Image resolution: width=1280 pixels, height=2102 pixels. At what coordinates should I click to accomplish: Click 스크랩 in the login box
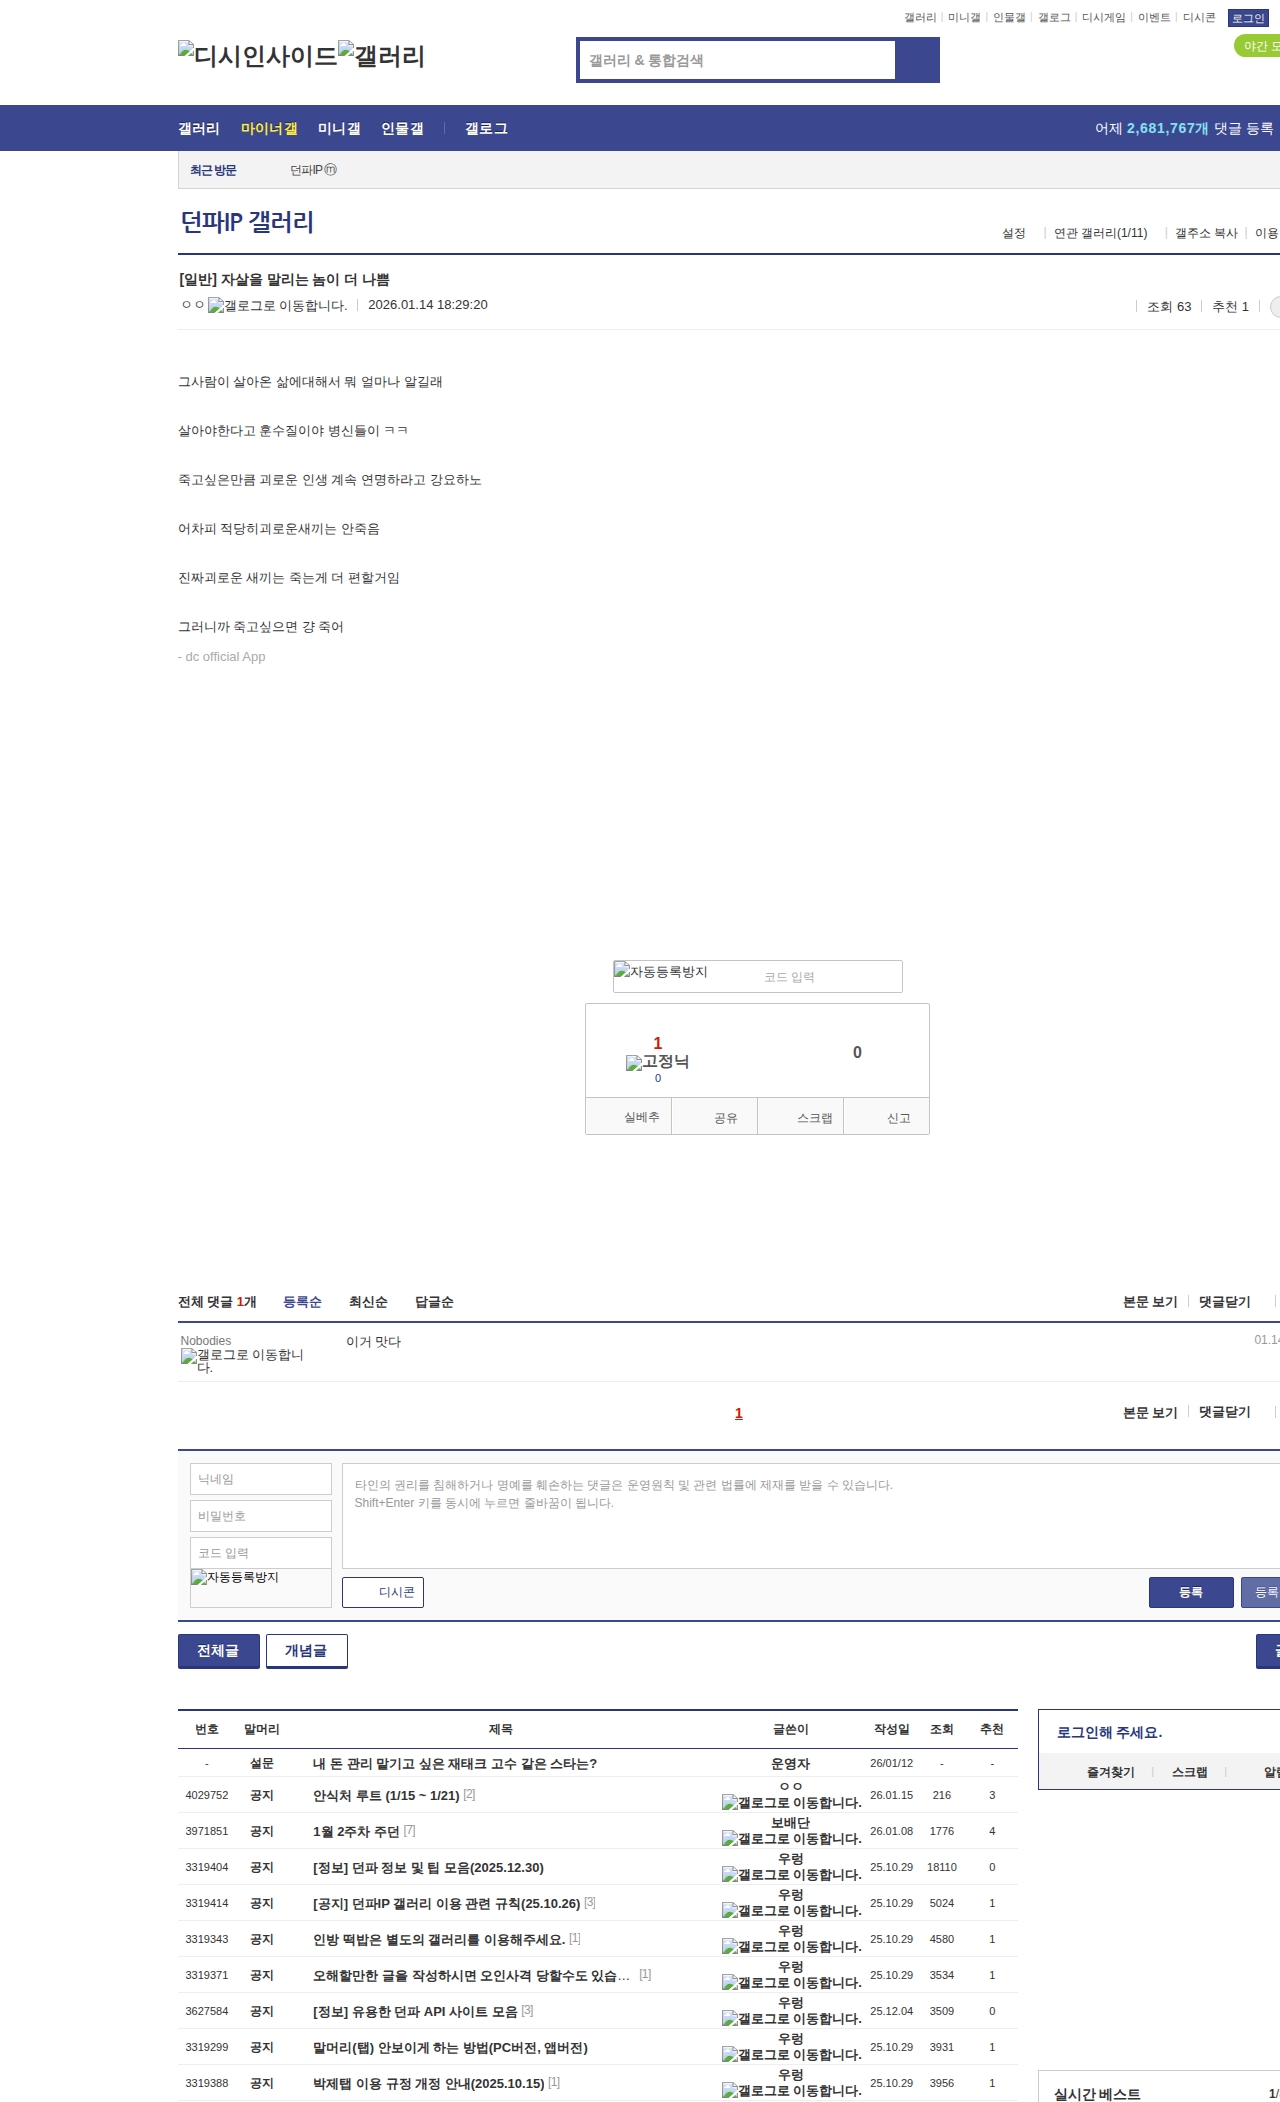pyautogui.click(x=1190, y=1772)
